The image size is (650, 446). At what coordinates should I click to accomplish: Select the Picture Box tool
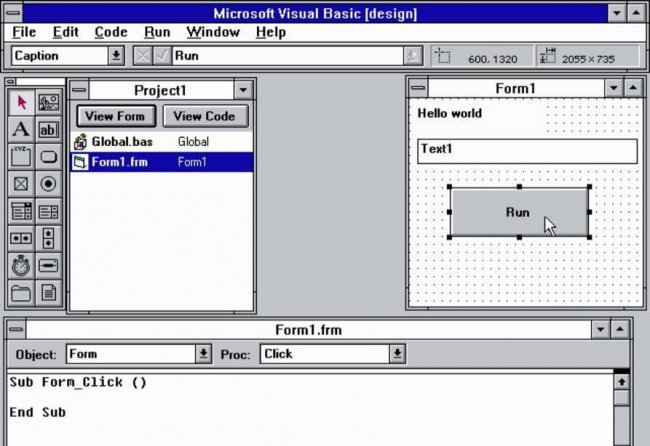[x=49, y=102]
